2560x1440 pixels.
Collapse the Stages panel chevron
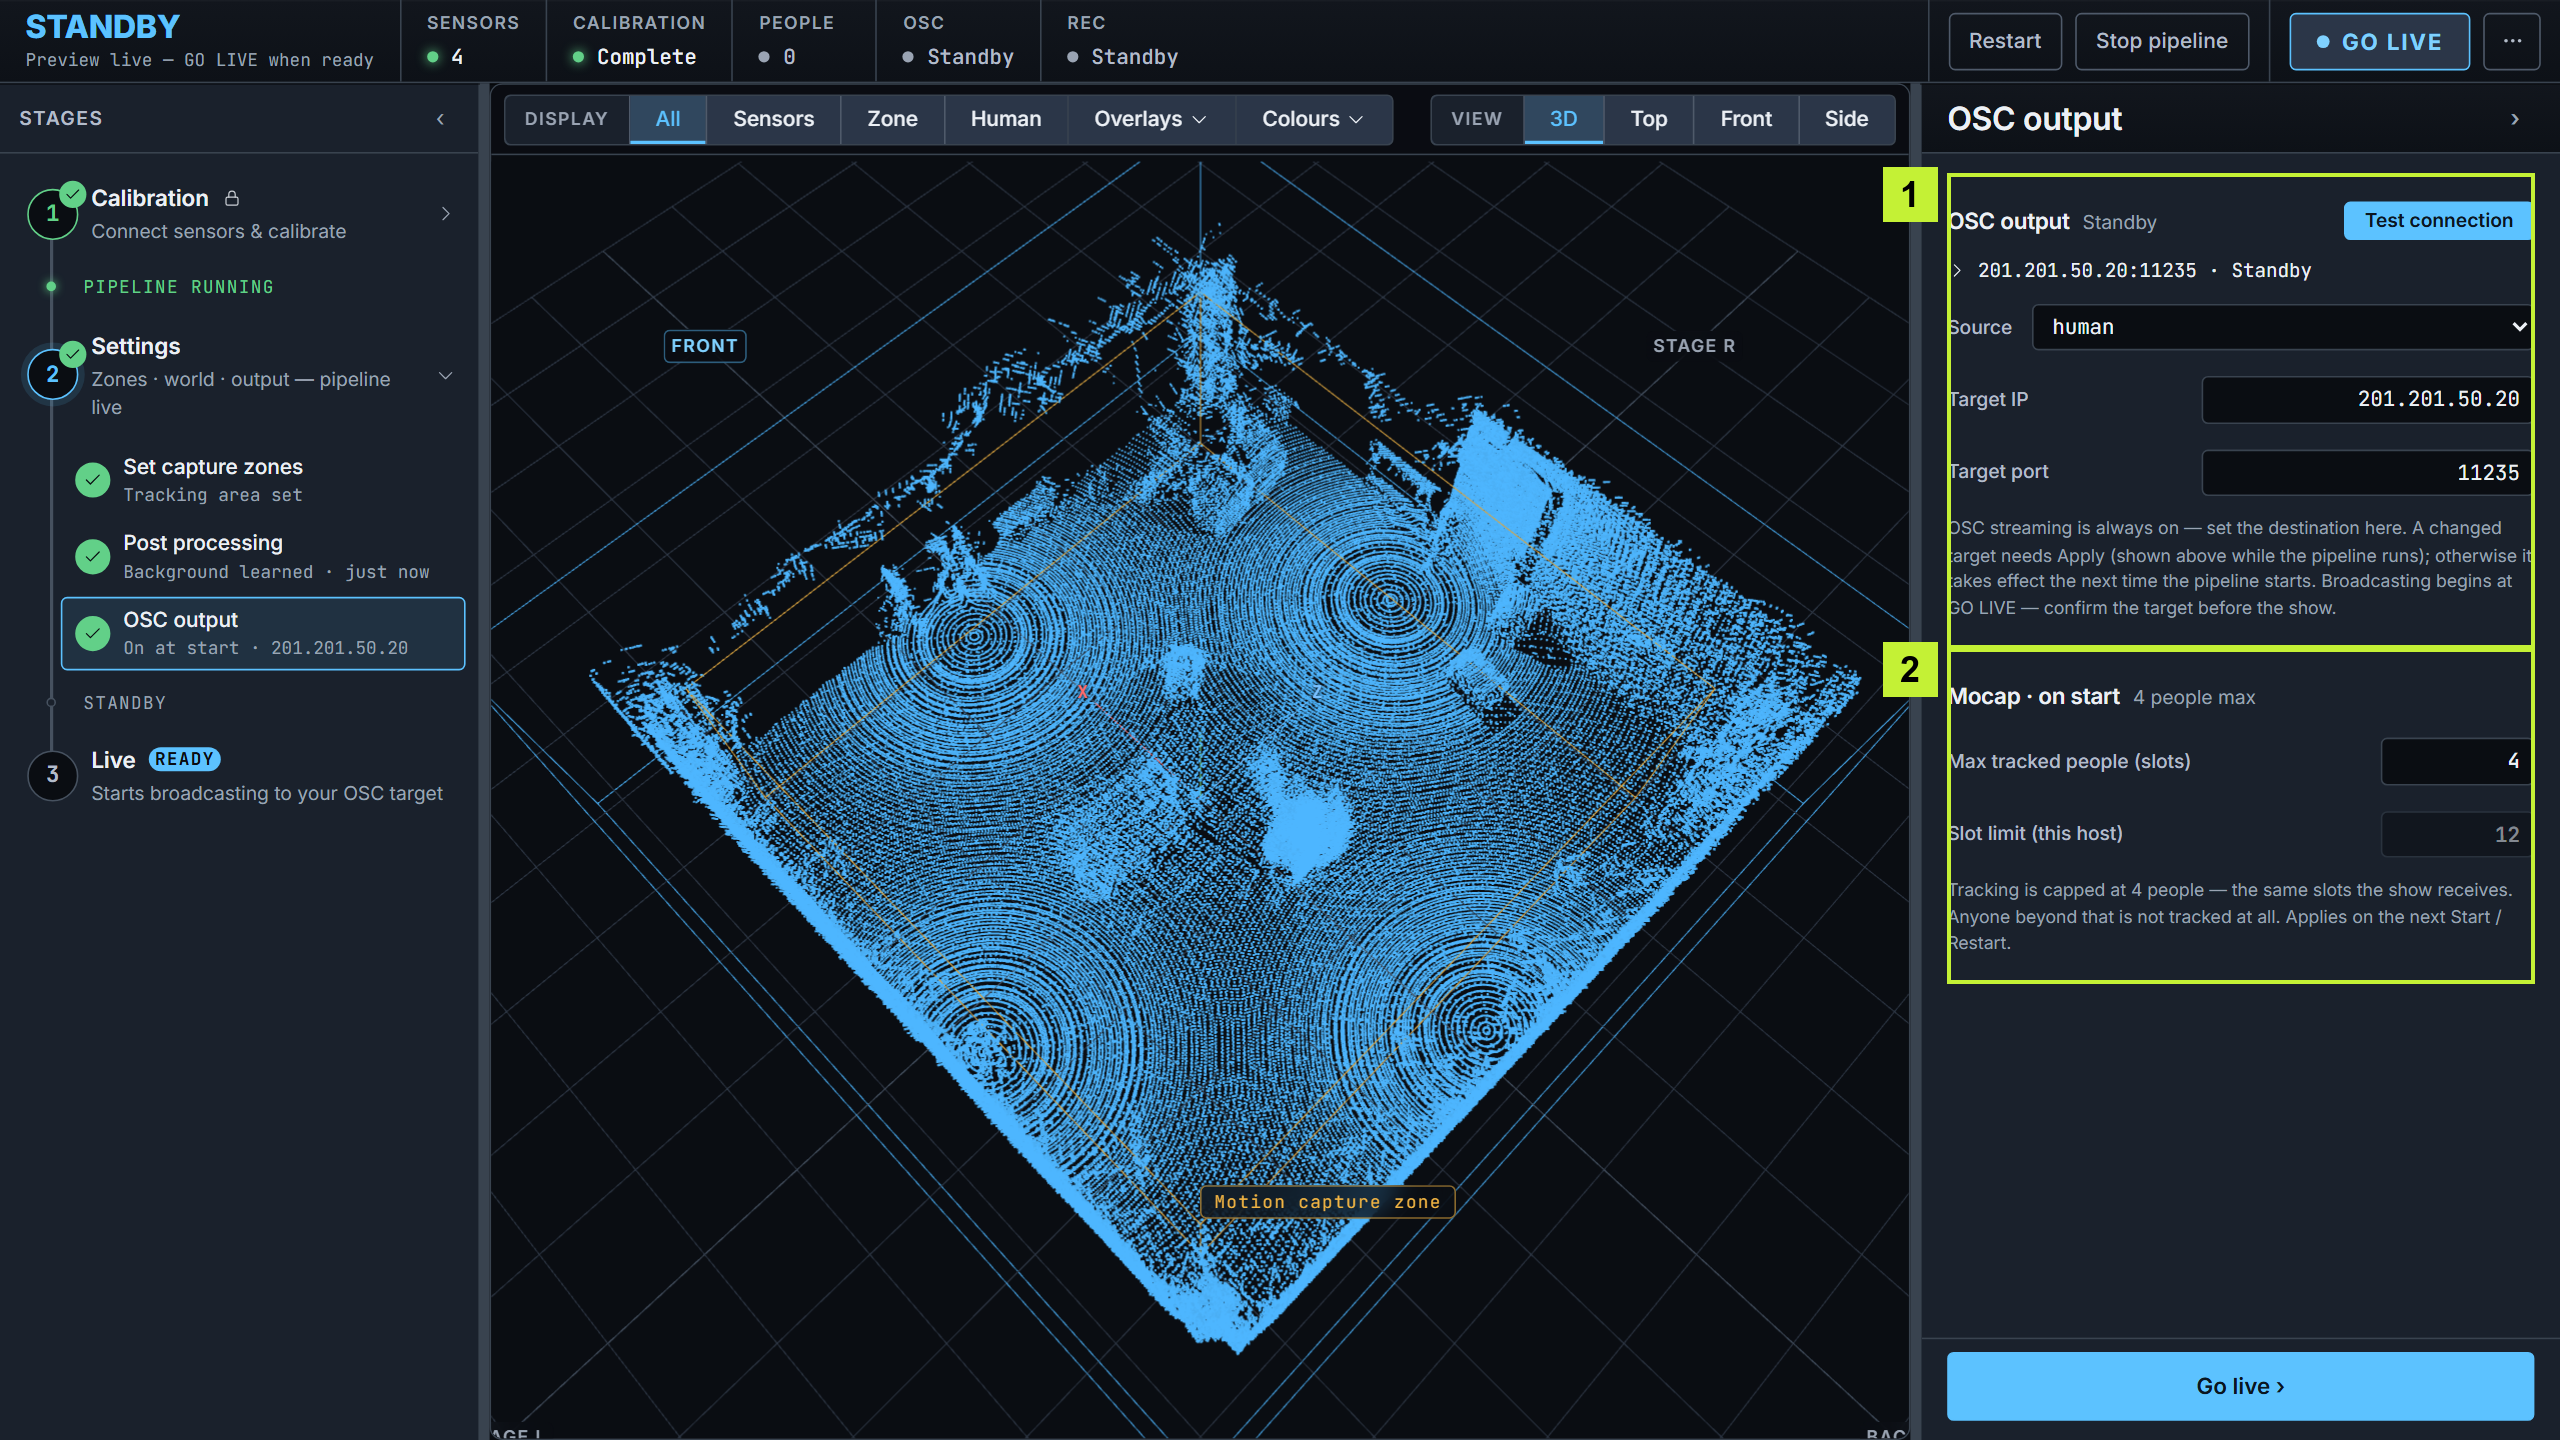[440, 119]
